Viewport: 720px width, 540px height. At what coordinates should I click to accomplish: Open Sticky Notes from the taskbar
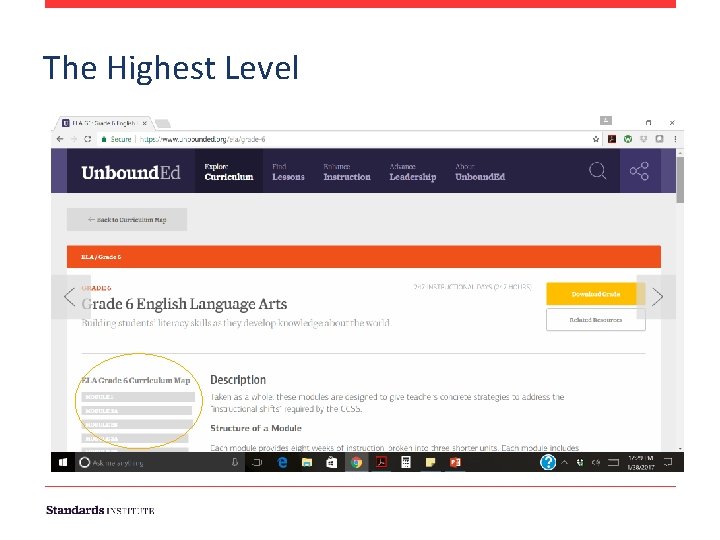point(430,462)
